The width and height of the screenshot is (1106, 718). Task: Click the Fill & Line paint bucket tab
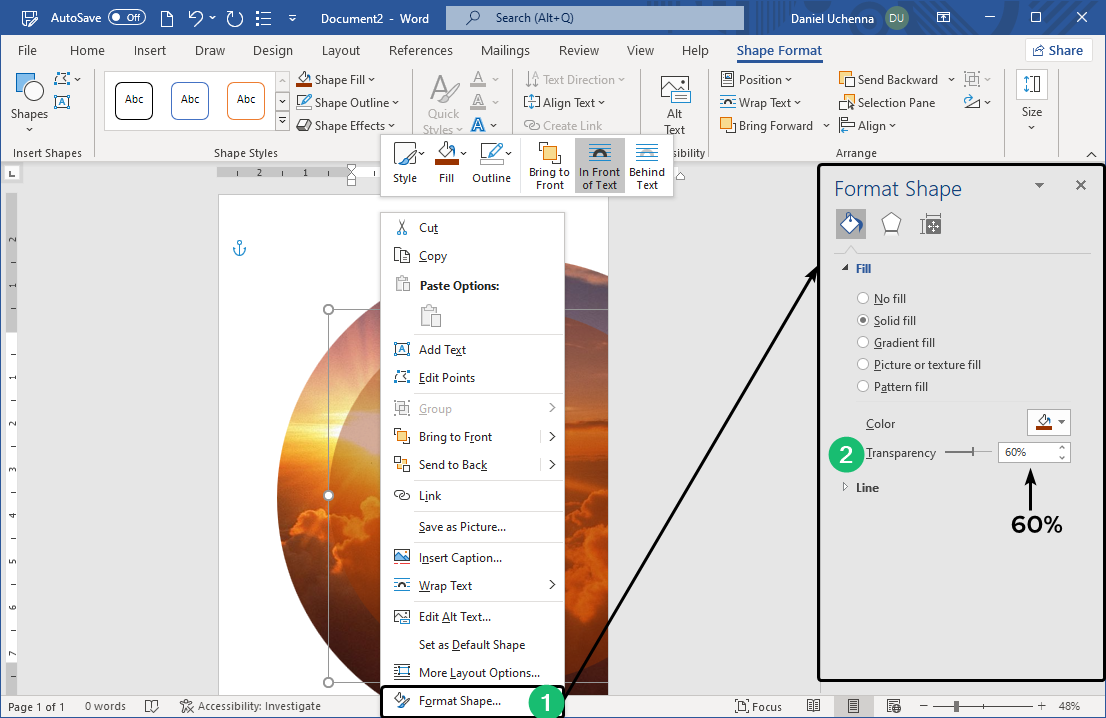851,224
